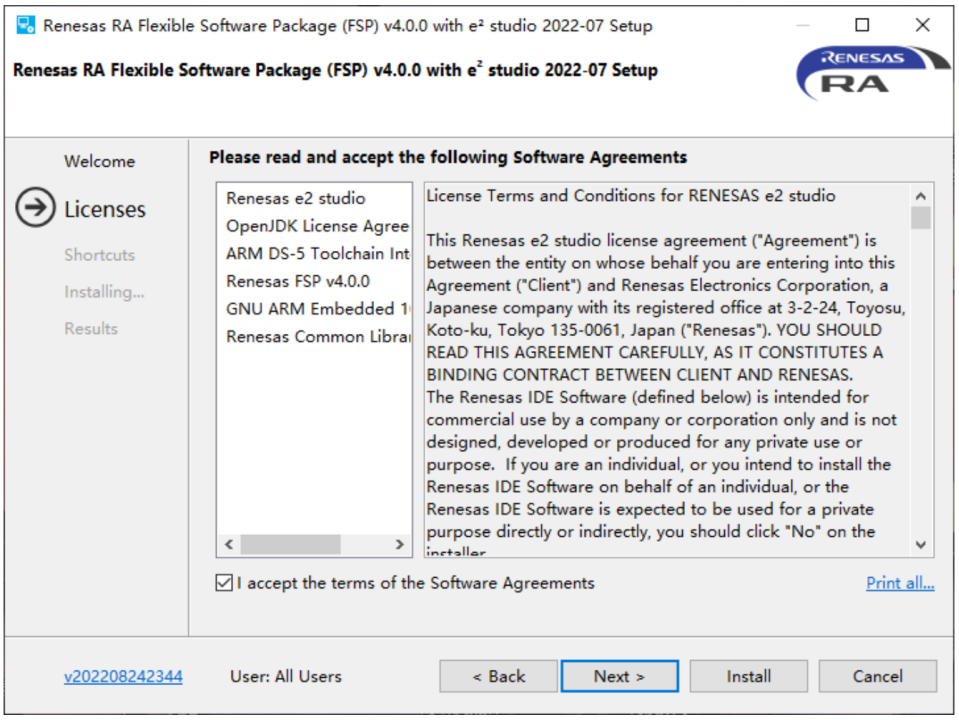The image size is (959, 721).
Task: Click the license list's right scroll arrow
Action: pos(399,544)
